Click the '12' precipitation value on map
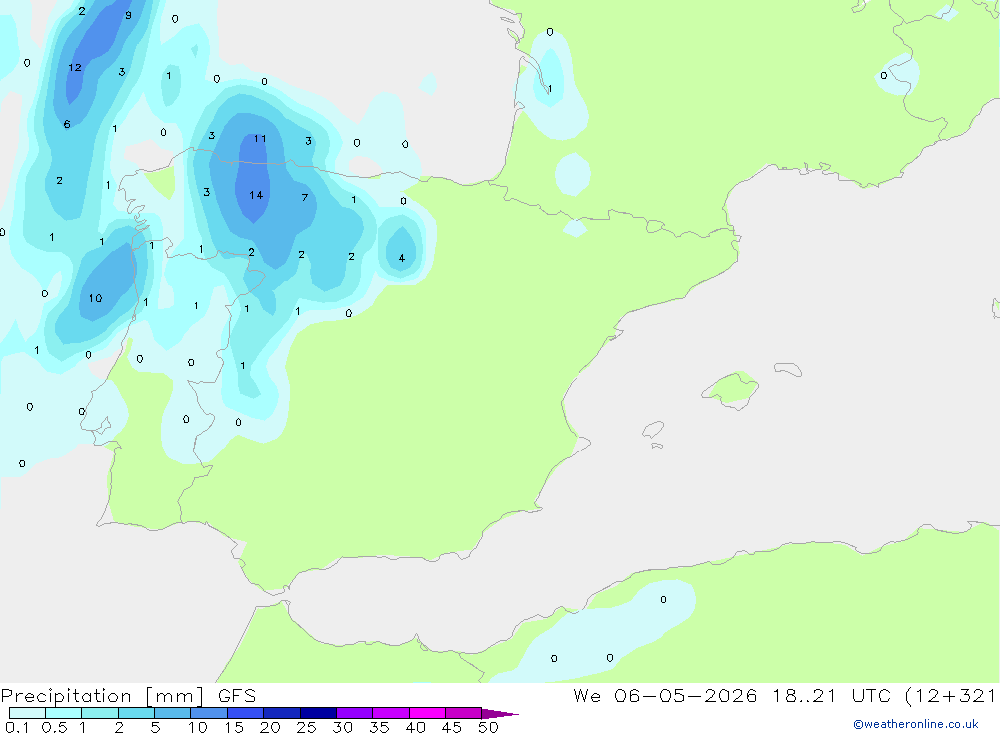This screenshot has width=1000, height=733. pyautogui.click(x=75, y=68)
